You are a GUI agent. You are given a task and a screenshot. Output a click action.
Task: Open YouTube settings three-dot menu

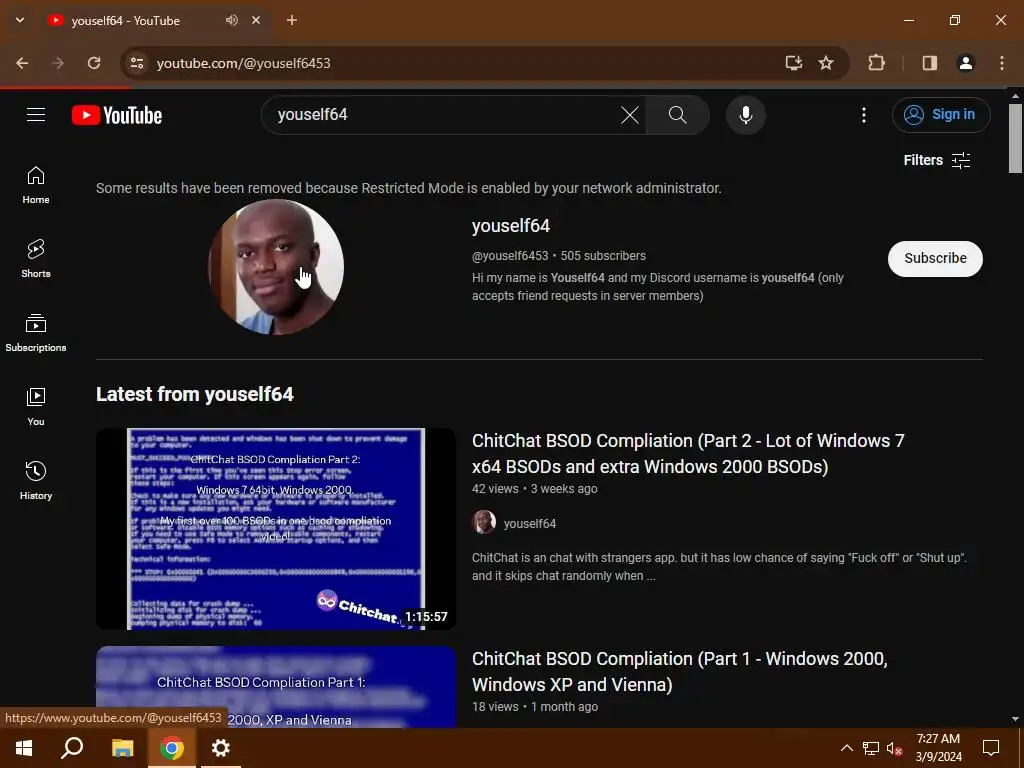point(864,115)
